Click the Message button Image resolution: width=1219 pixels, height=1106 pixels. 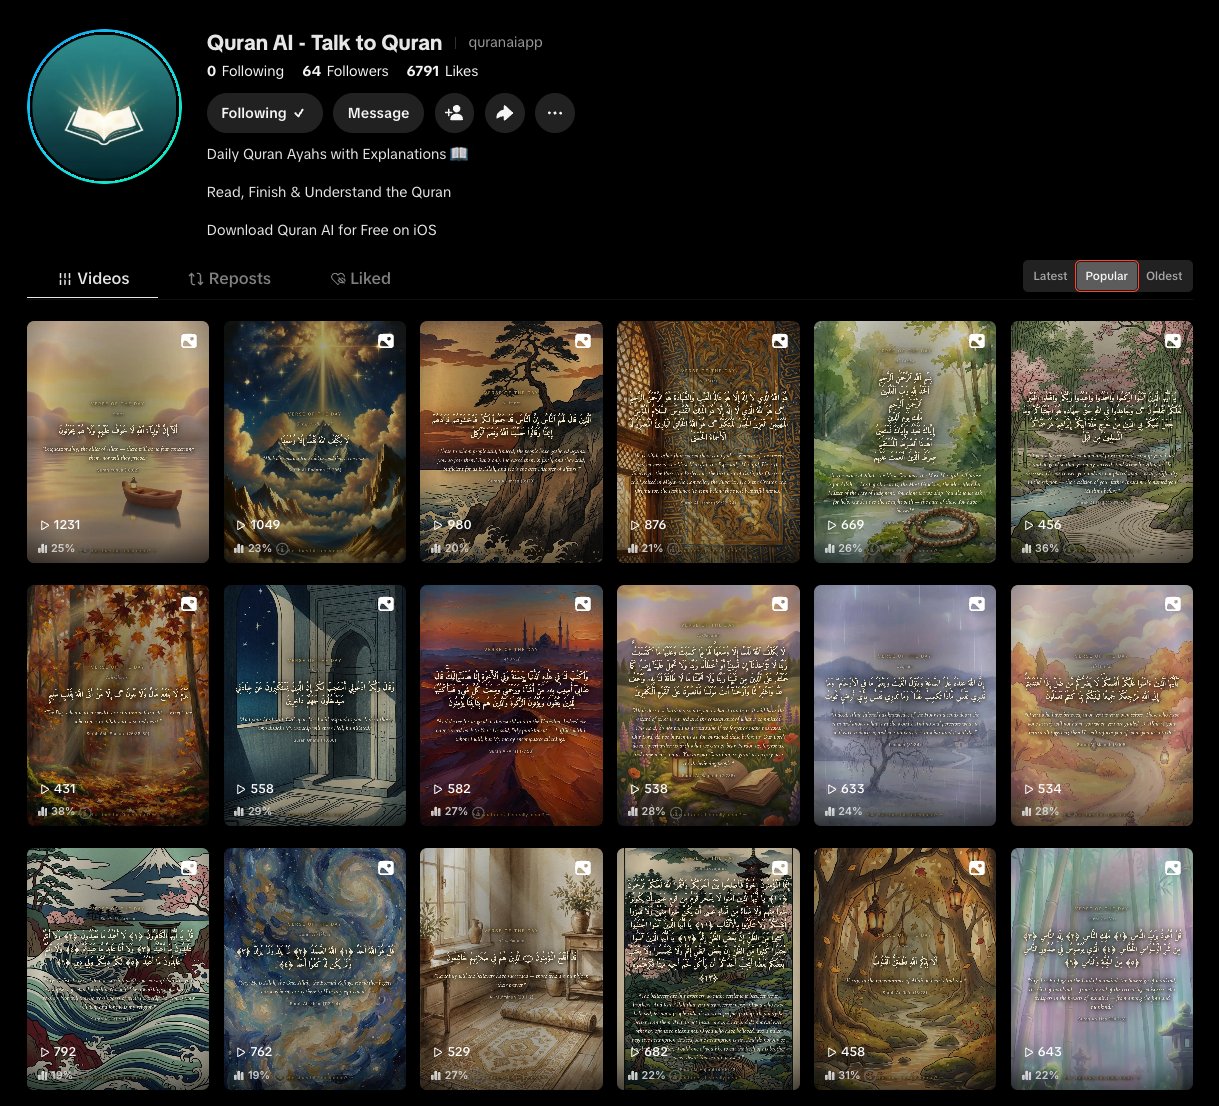[378, 113]
